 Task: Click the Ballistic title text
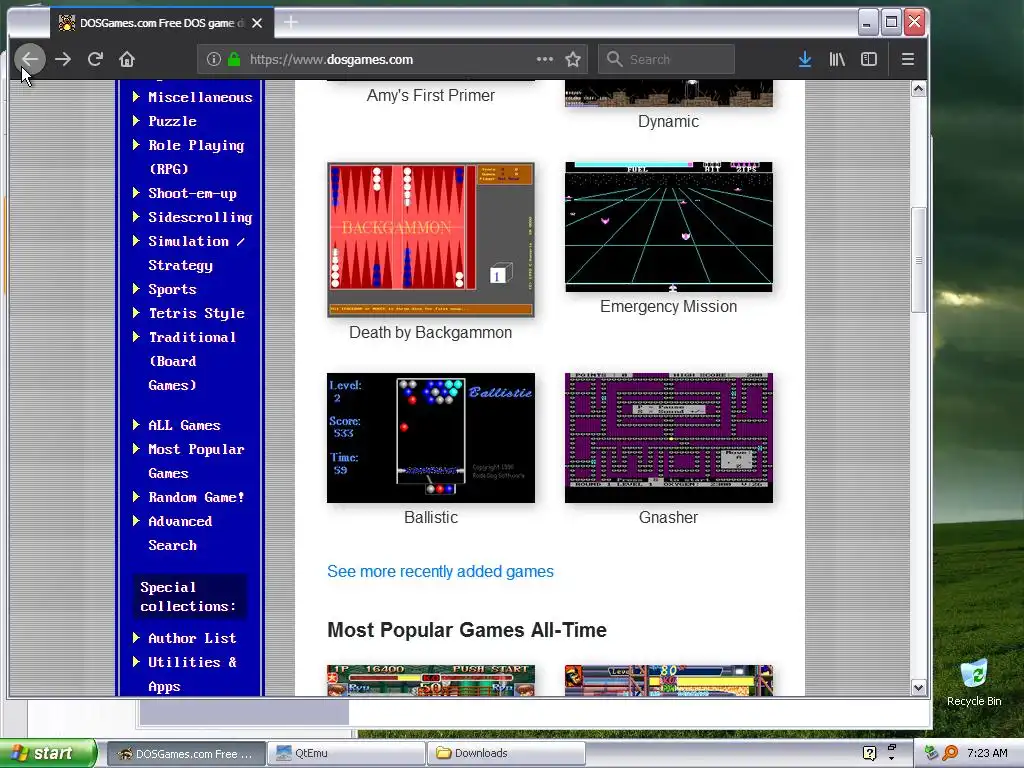coord(430,517)
